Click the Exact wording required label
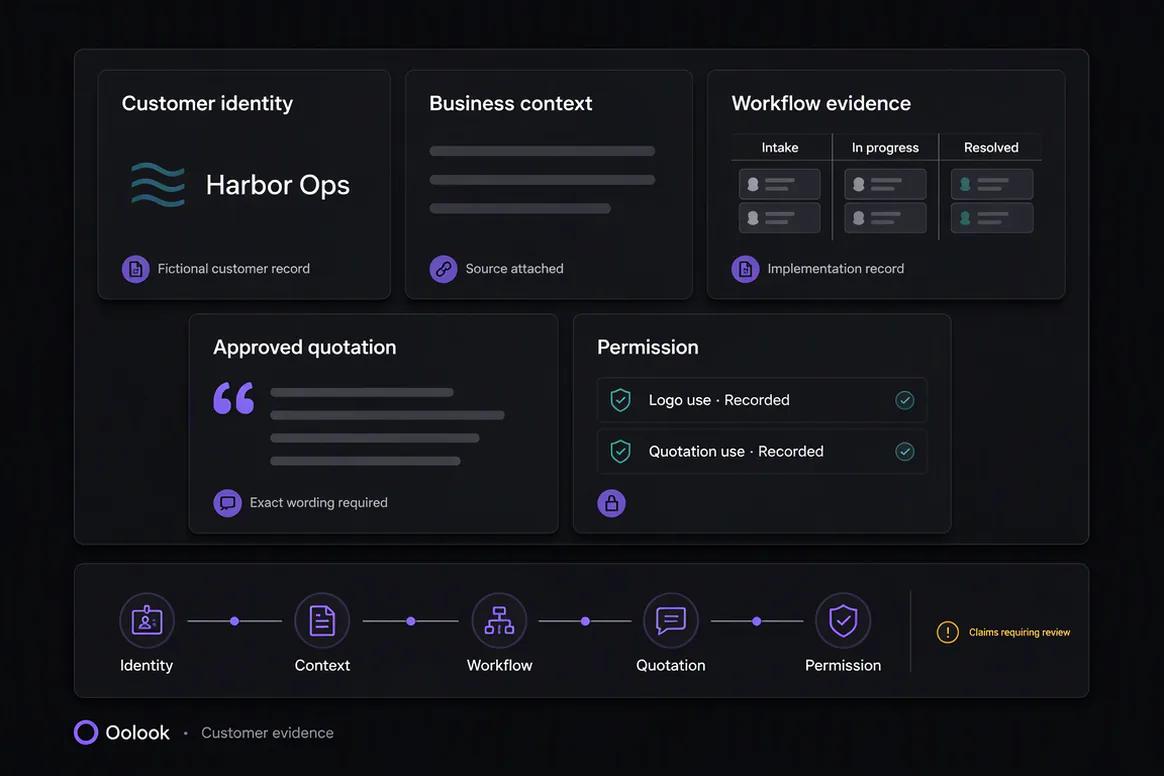Image resolution: width=1164 pixels, height=776 pixels. 318,503
